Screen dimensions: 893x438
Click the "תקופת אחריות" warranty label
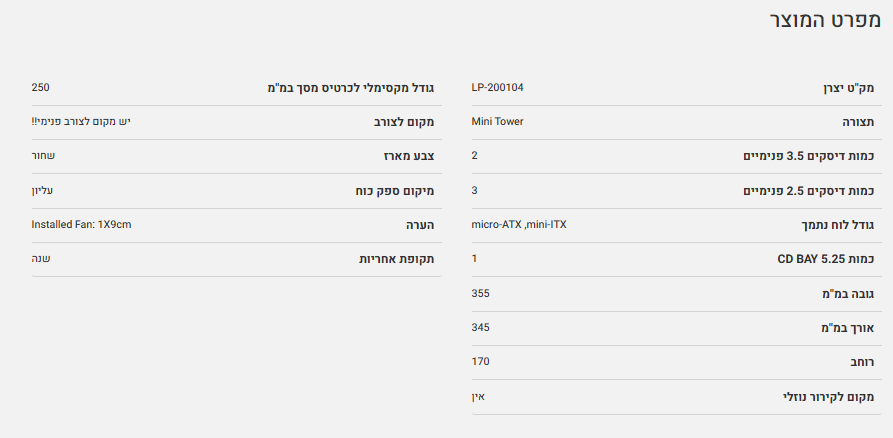pos(396,259)
